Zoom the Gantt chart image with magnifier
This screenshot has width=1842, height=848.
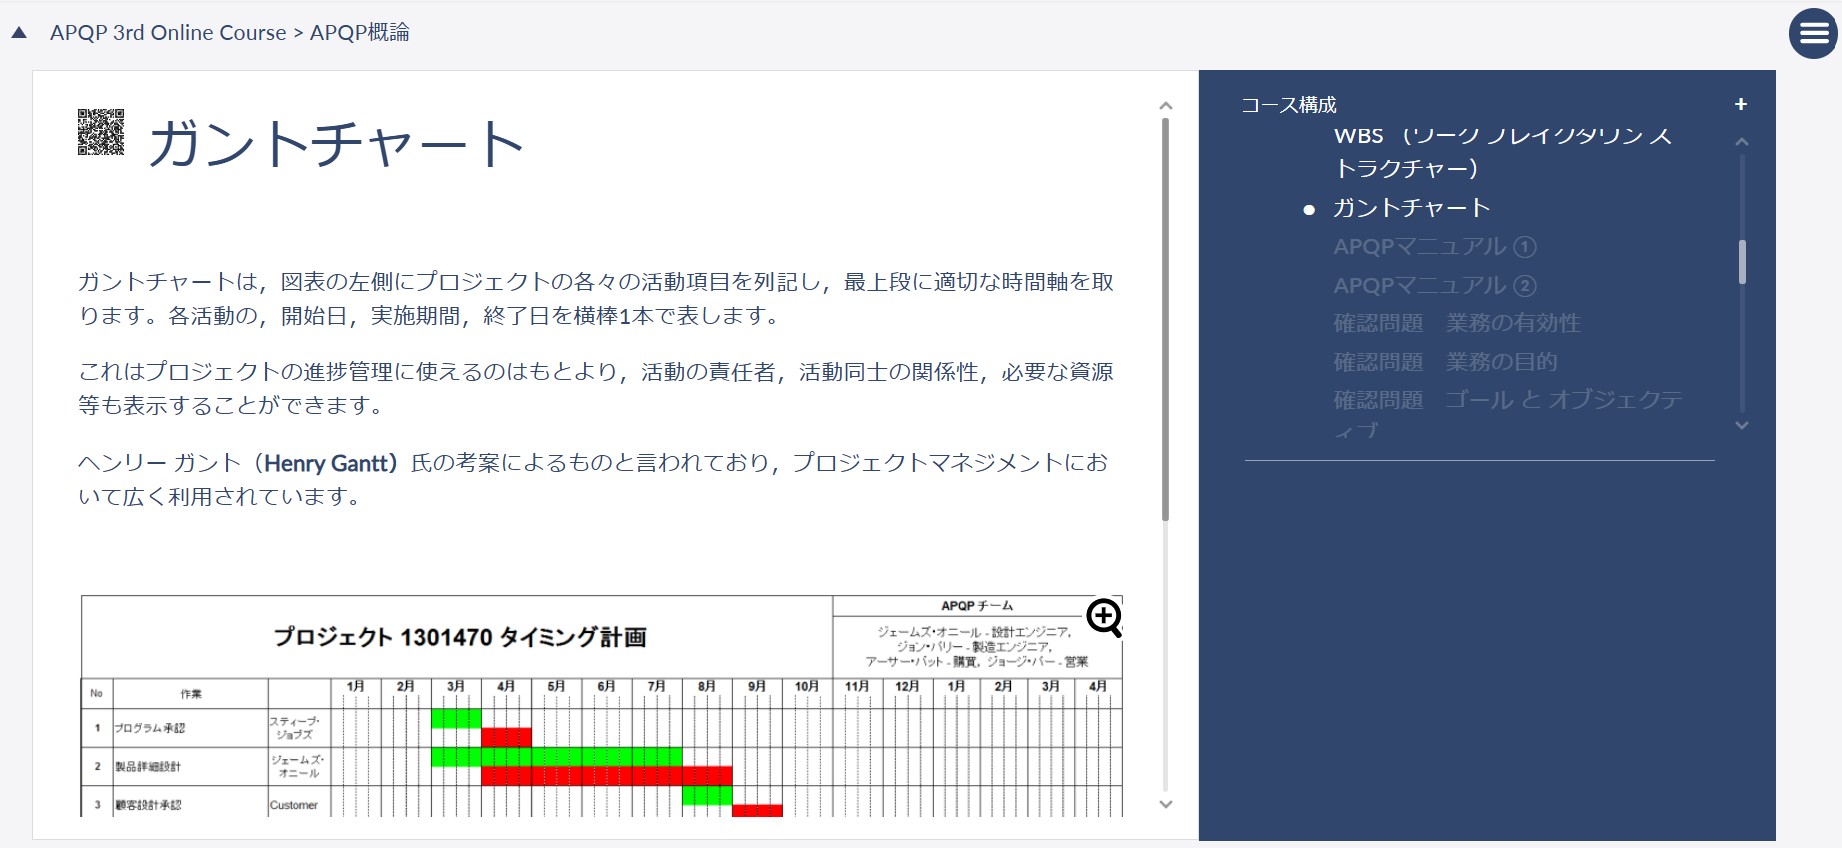[x=1104, y=618]
